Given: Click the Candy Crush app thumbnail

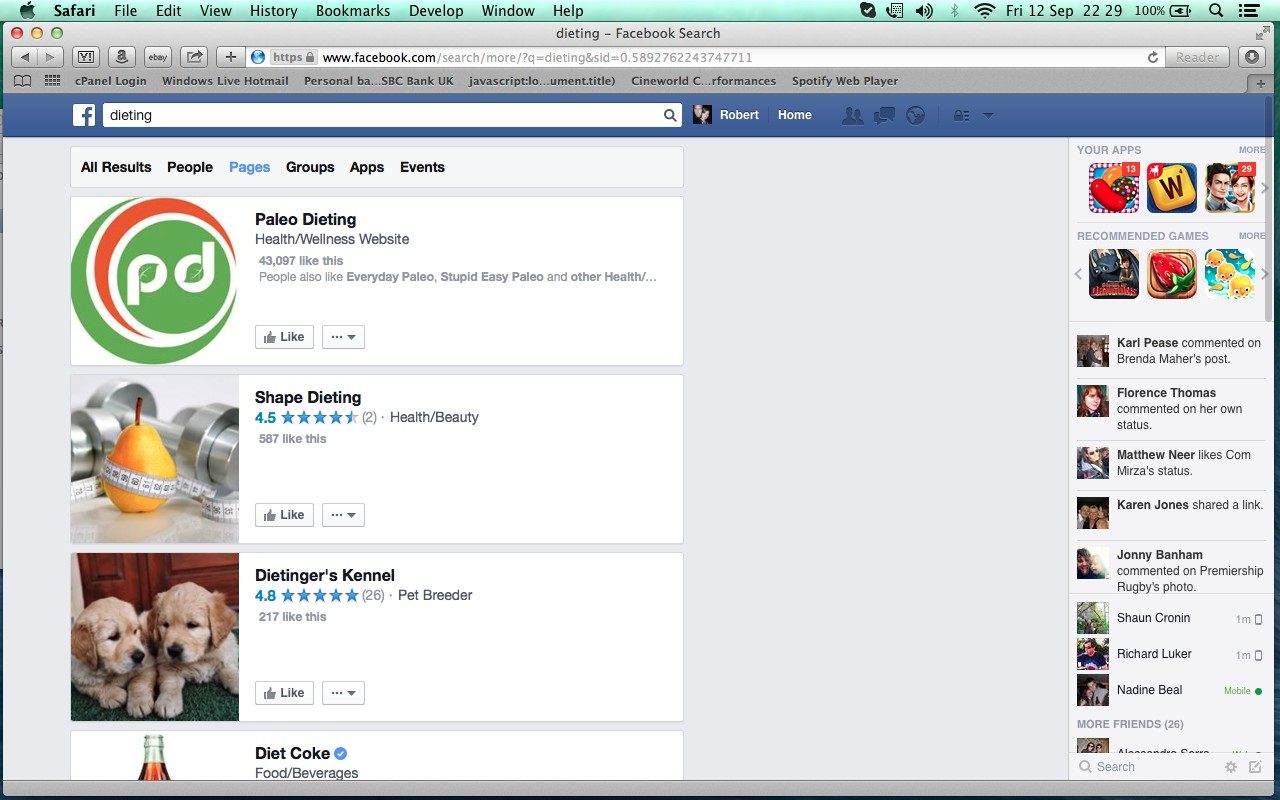Looking at the screenshot, I should (1114, 188).
